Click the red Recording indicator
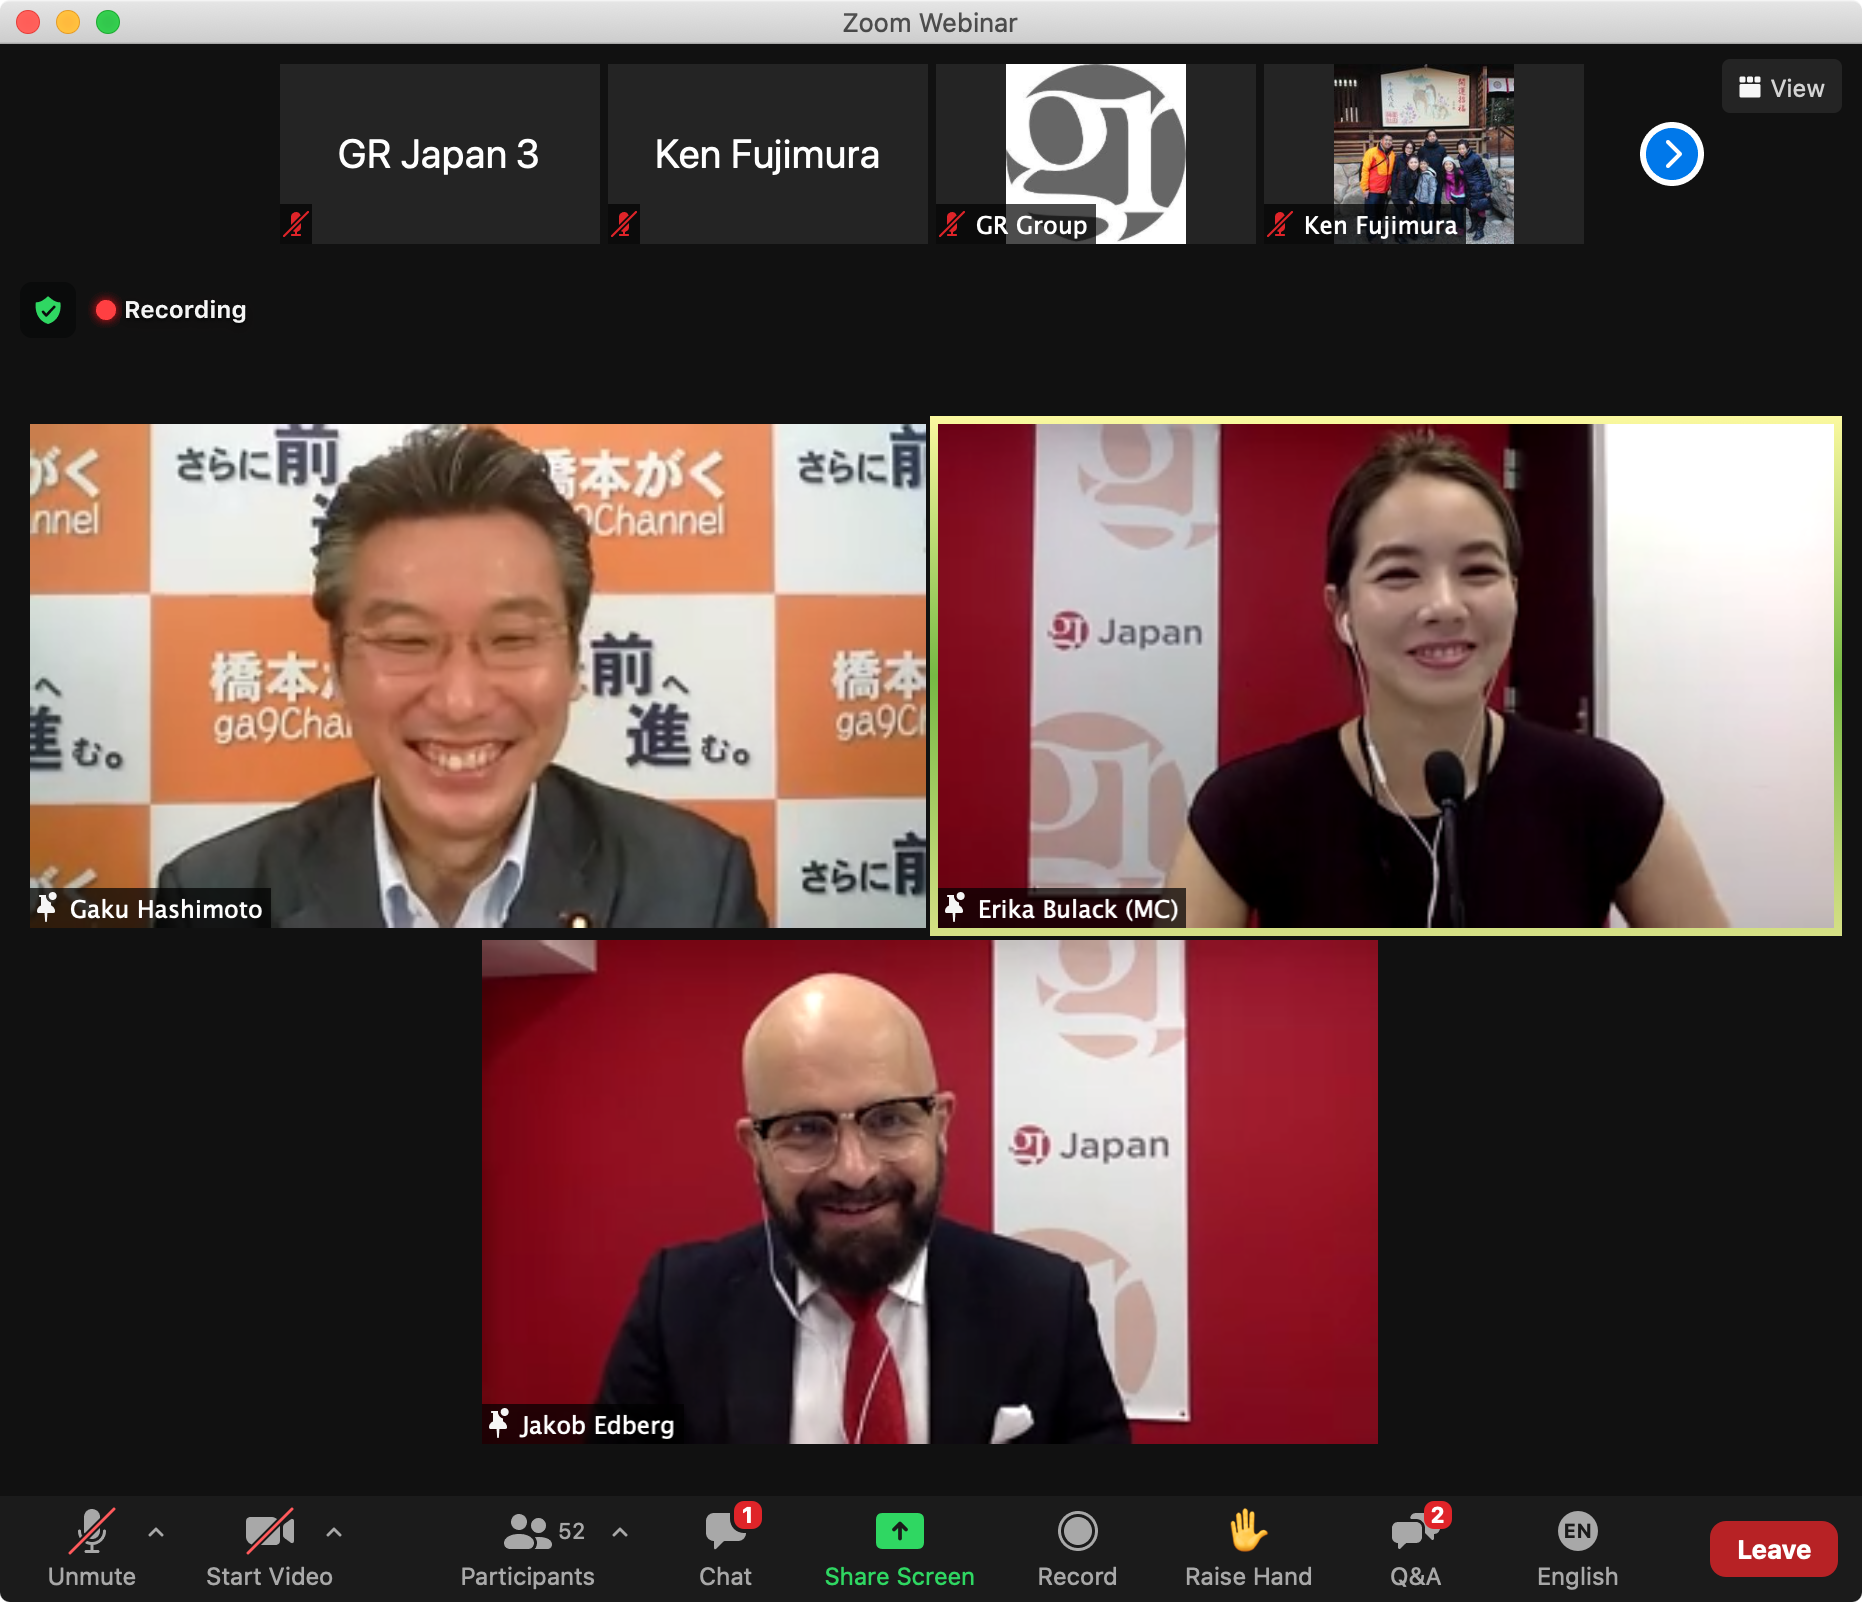 pos(171,310)
